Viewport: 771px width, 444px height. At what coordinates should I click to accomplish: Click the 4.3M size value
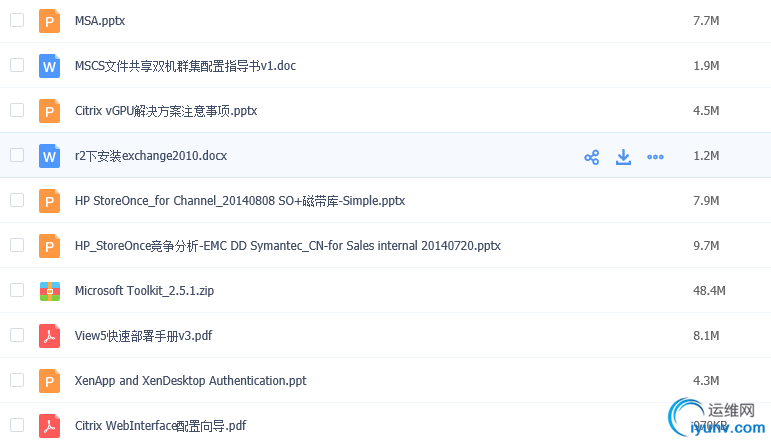706,381
